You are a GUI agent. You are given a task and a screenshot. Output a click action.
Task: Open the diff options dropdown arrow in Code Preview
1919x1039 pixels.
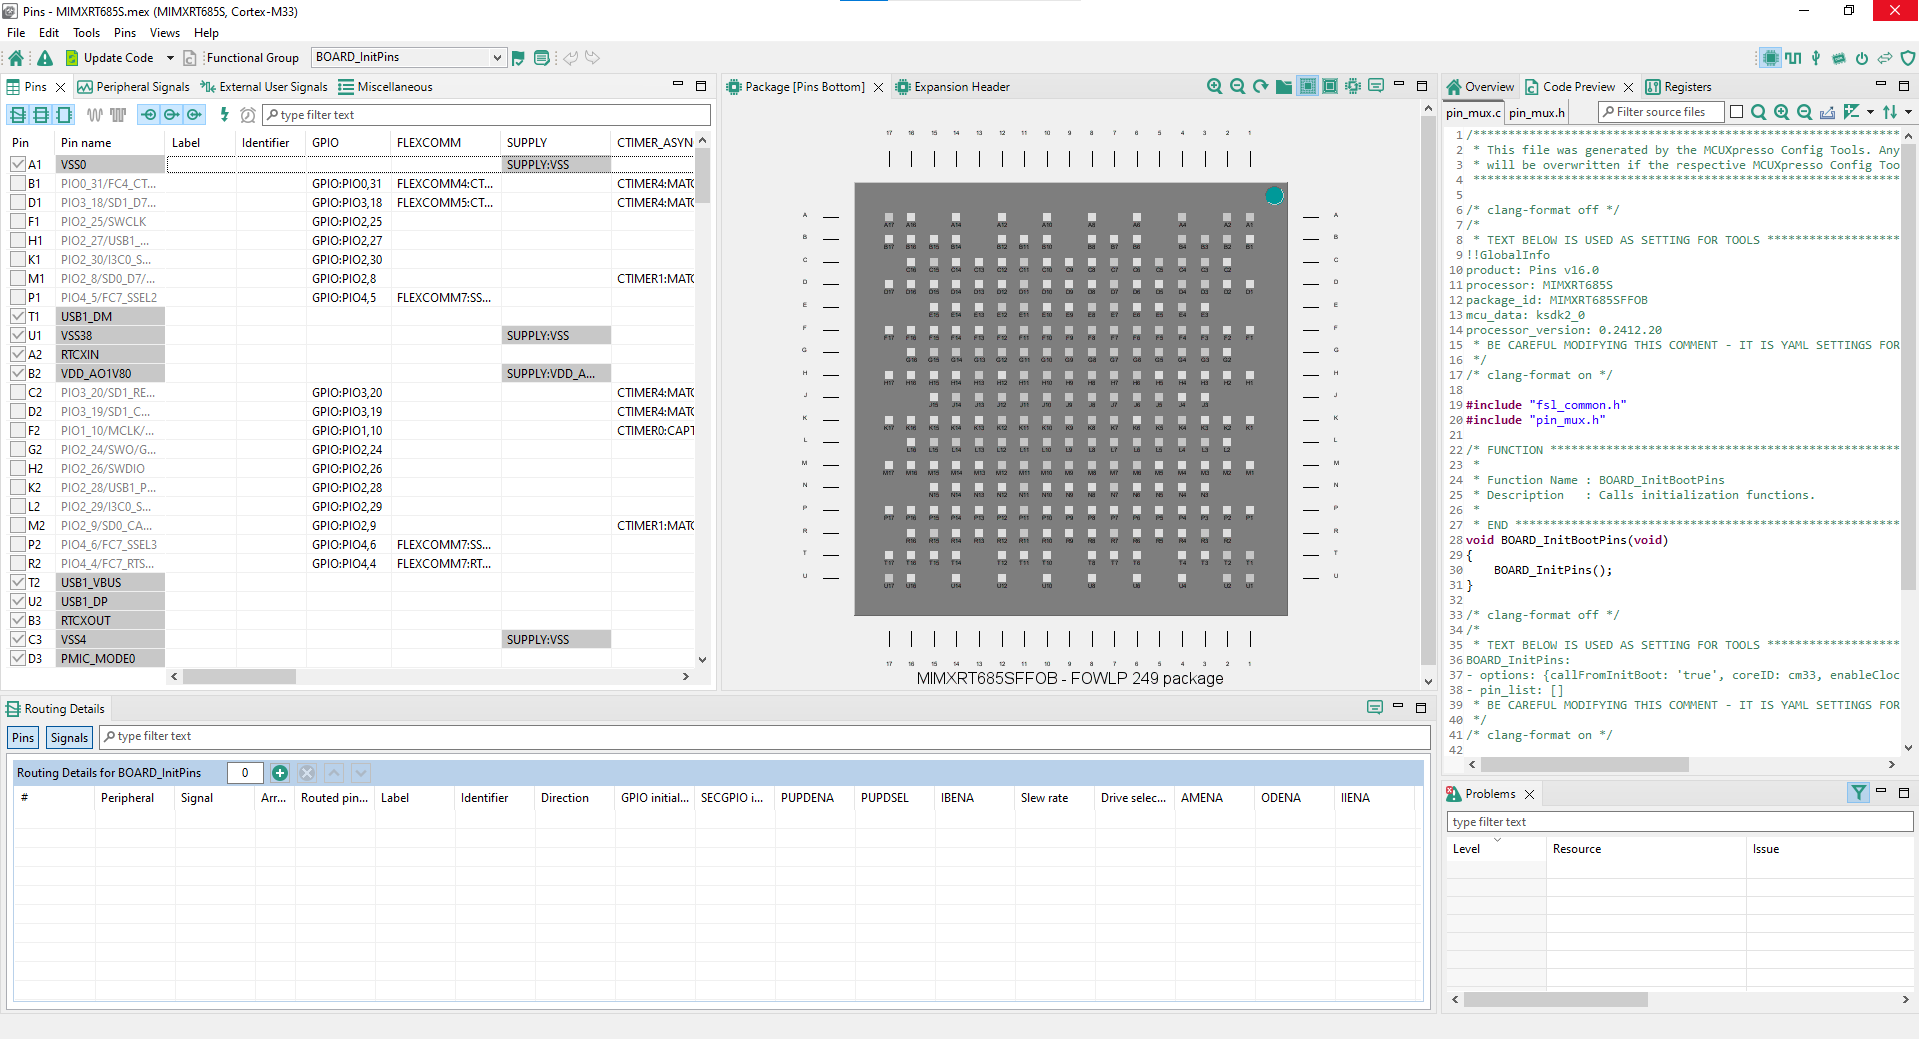(1870, 112)
